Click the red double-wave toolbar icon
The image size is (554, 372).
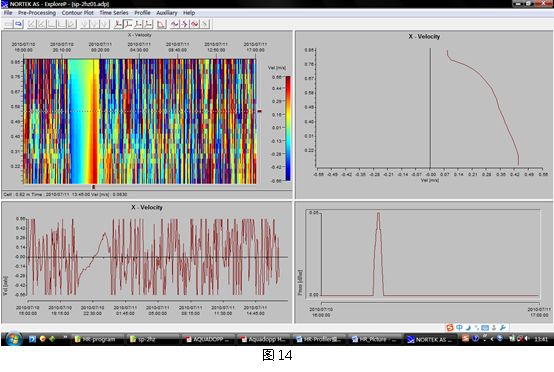194,24
